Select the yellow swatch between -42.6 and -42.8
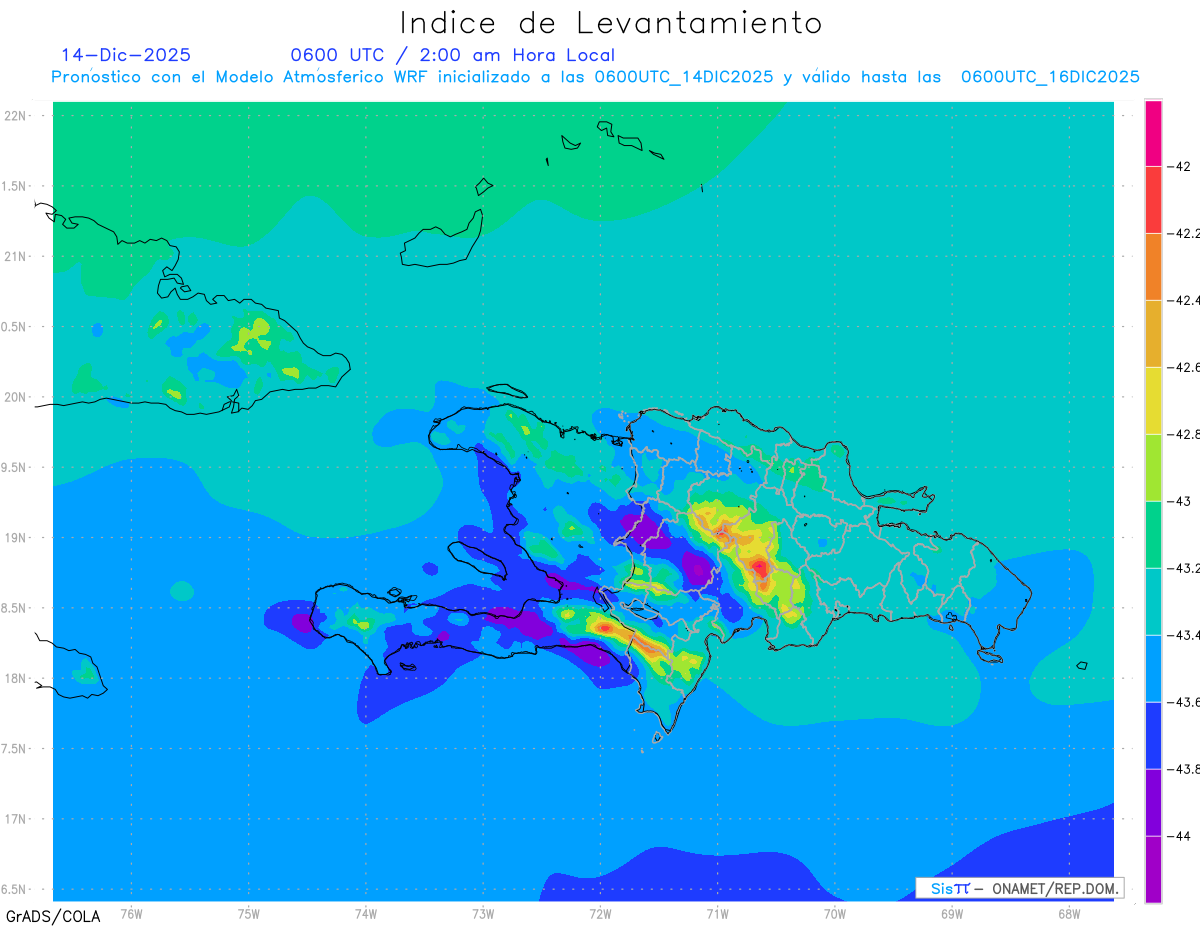1200x927 pixels. tap(1153, 401)
